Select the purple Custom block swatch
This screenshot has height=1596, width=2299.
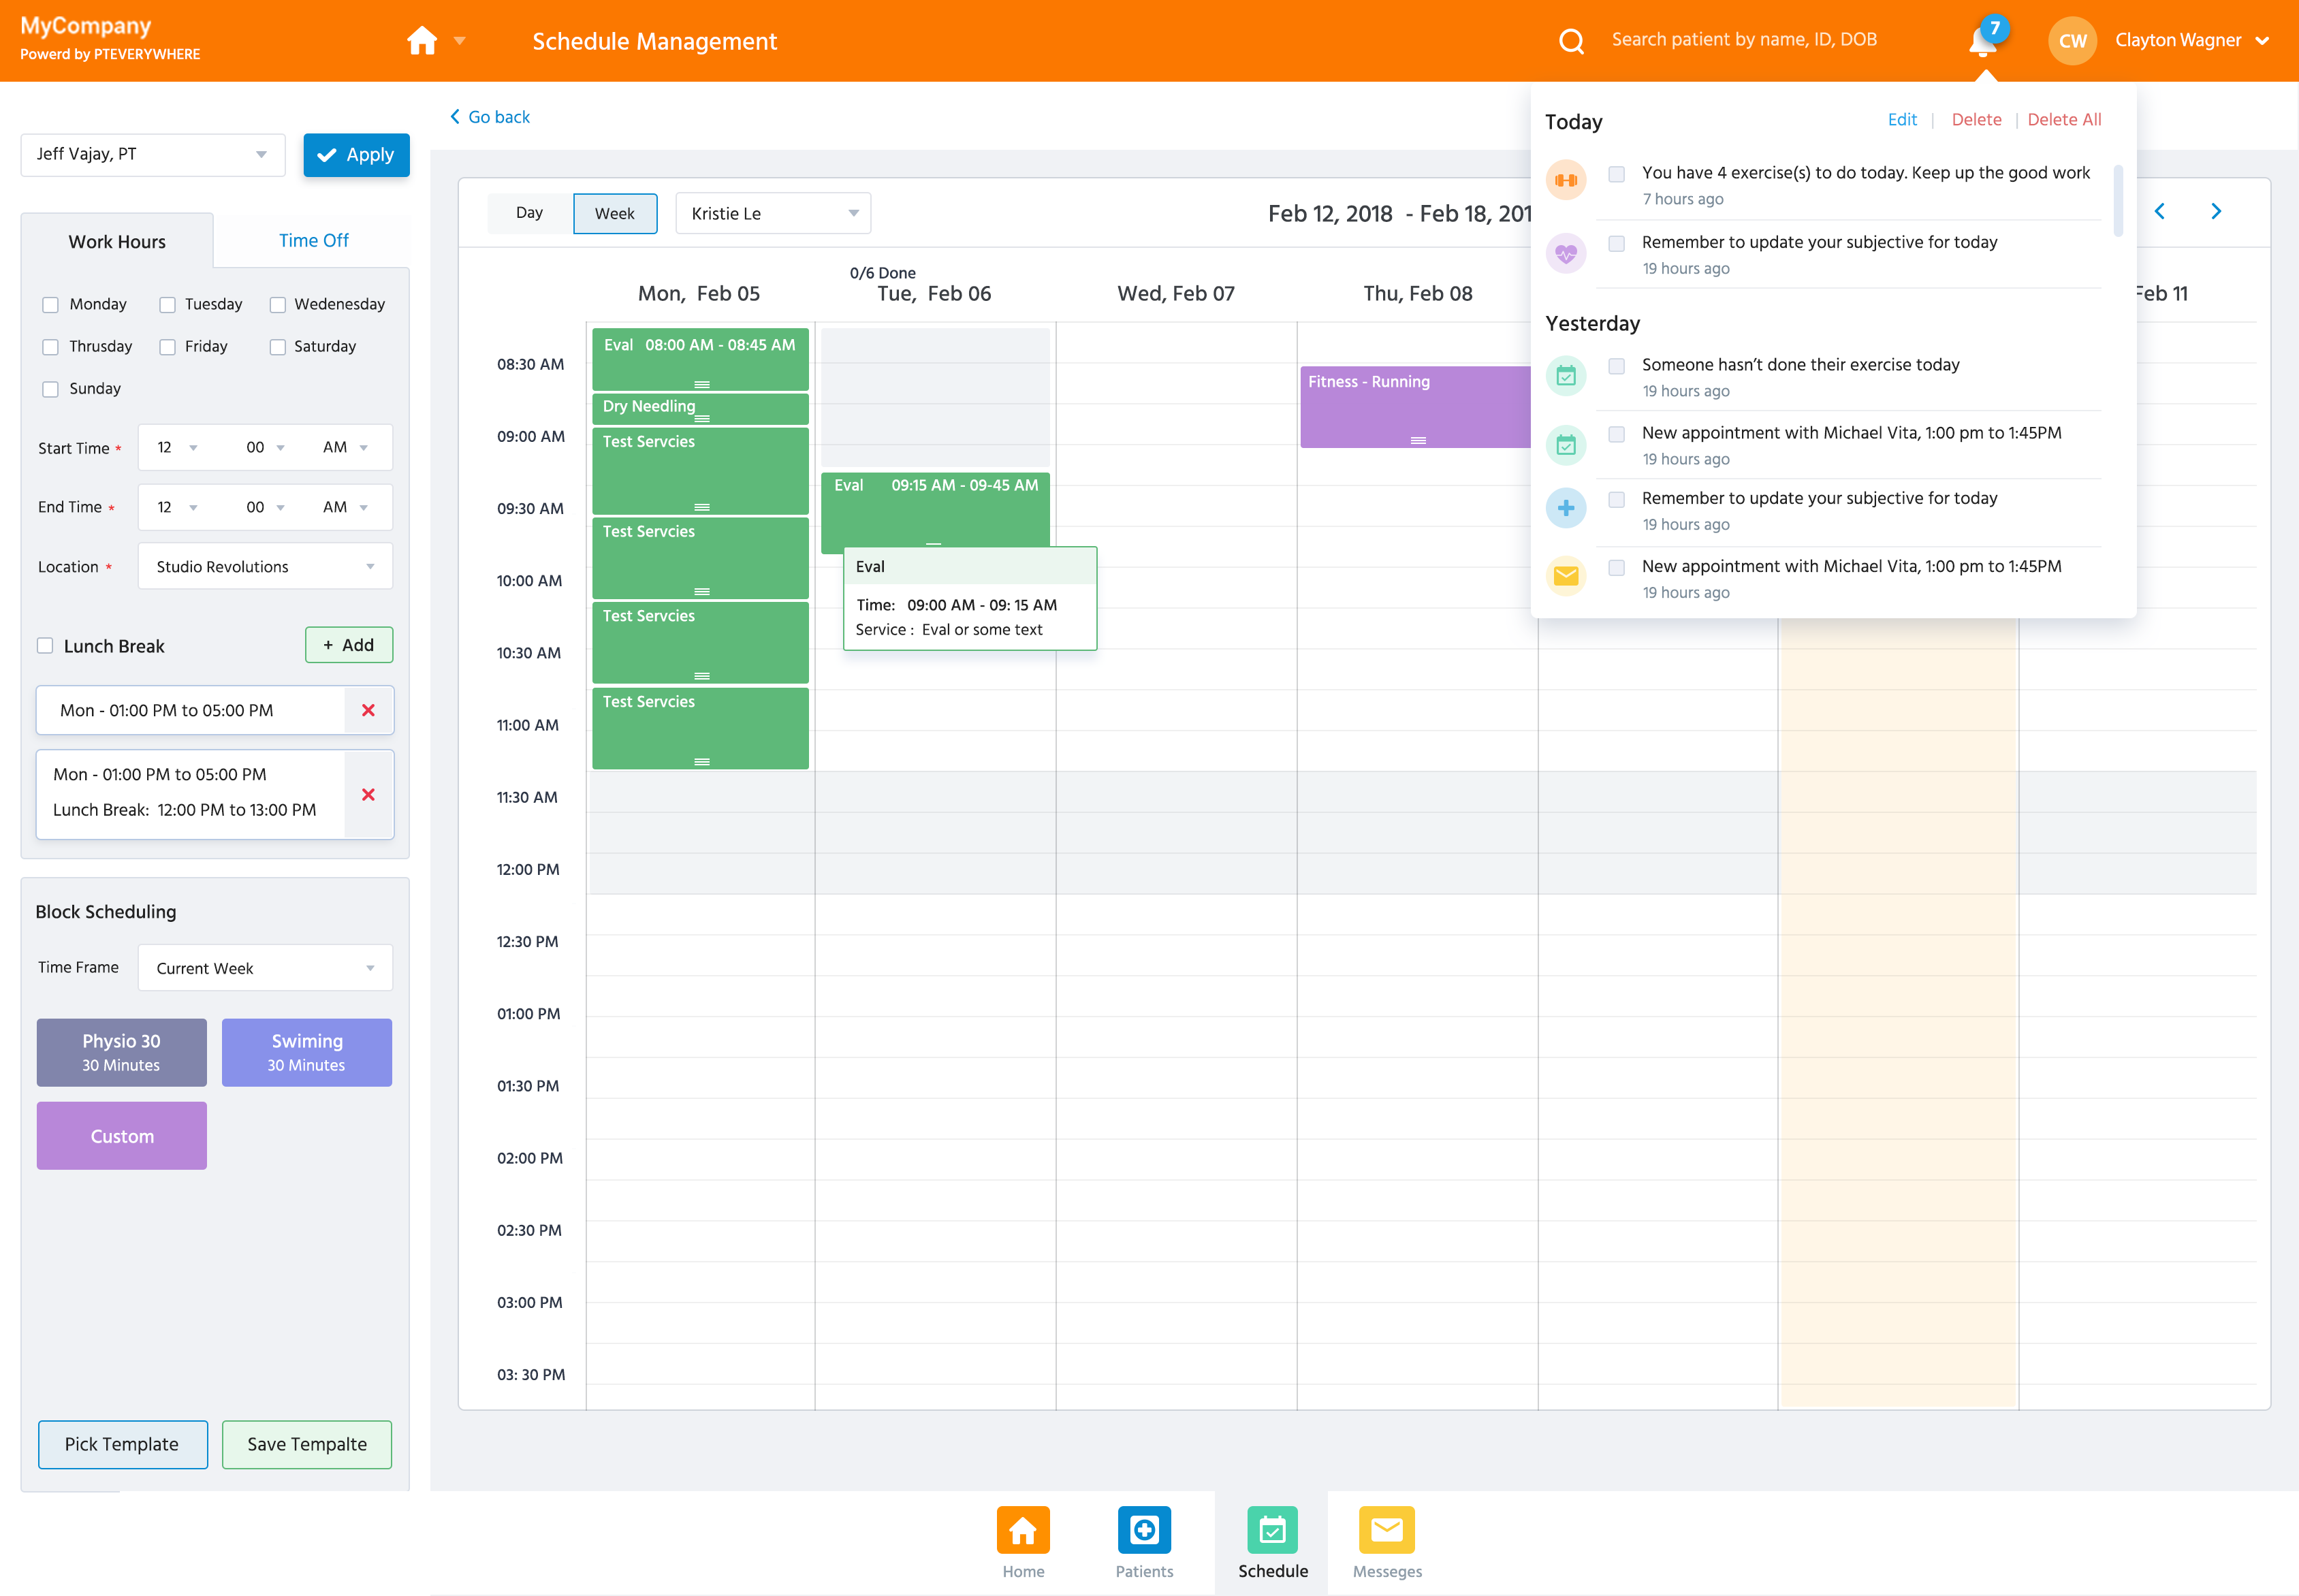click(x=122, y=1136)
